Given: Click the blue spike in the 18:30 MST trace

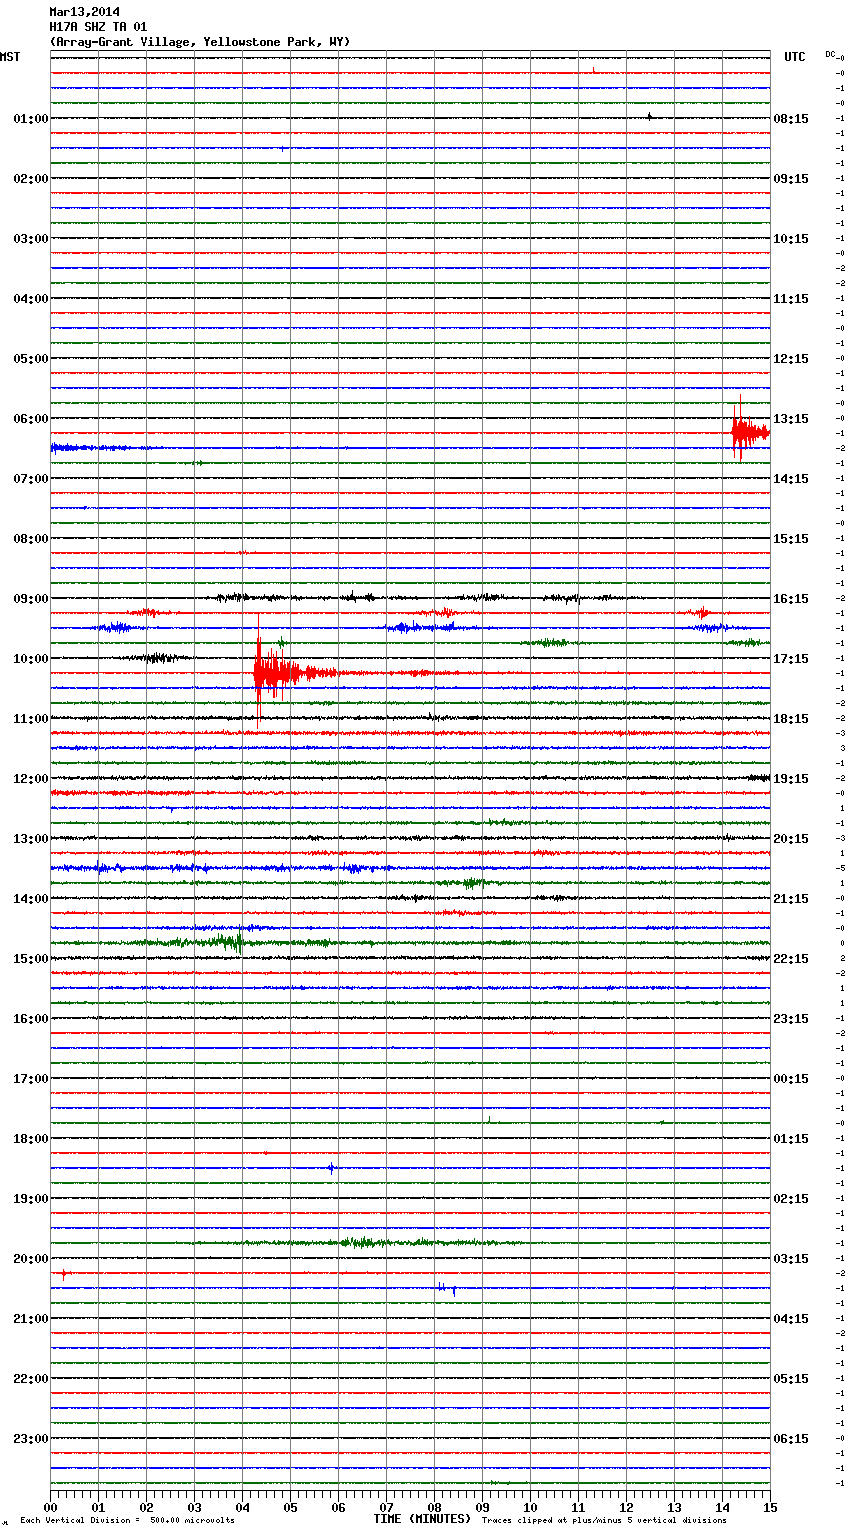Looking at the screenshot, I should (x=331, y=1167).
